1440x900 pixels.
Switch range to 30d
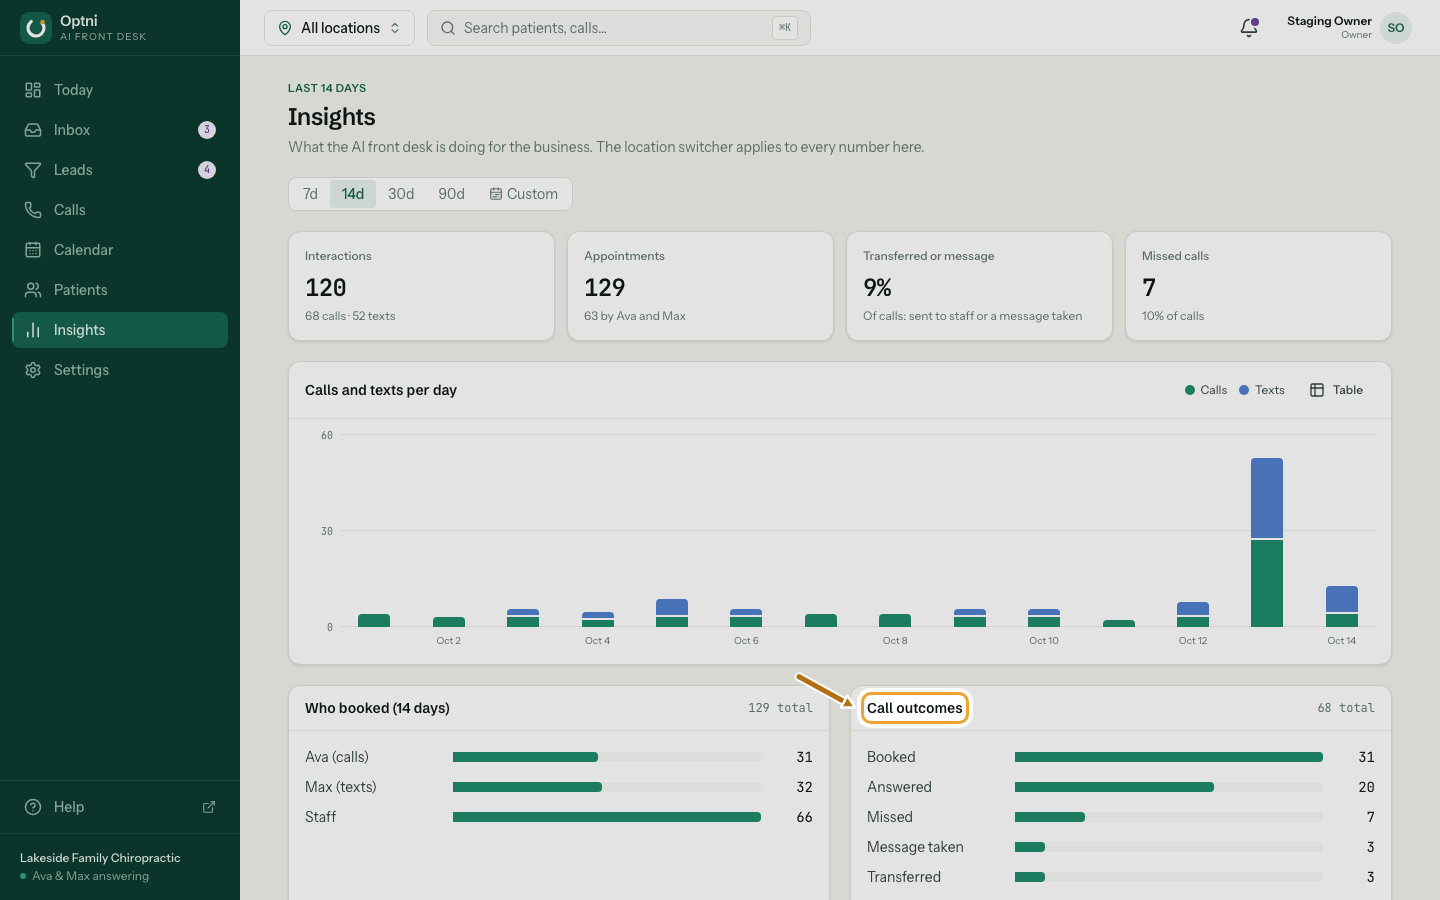tap(401, 194)
